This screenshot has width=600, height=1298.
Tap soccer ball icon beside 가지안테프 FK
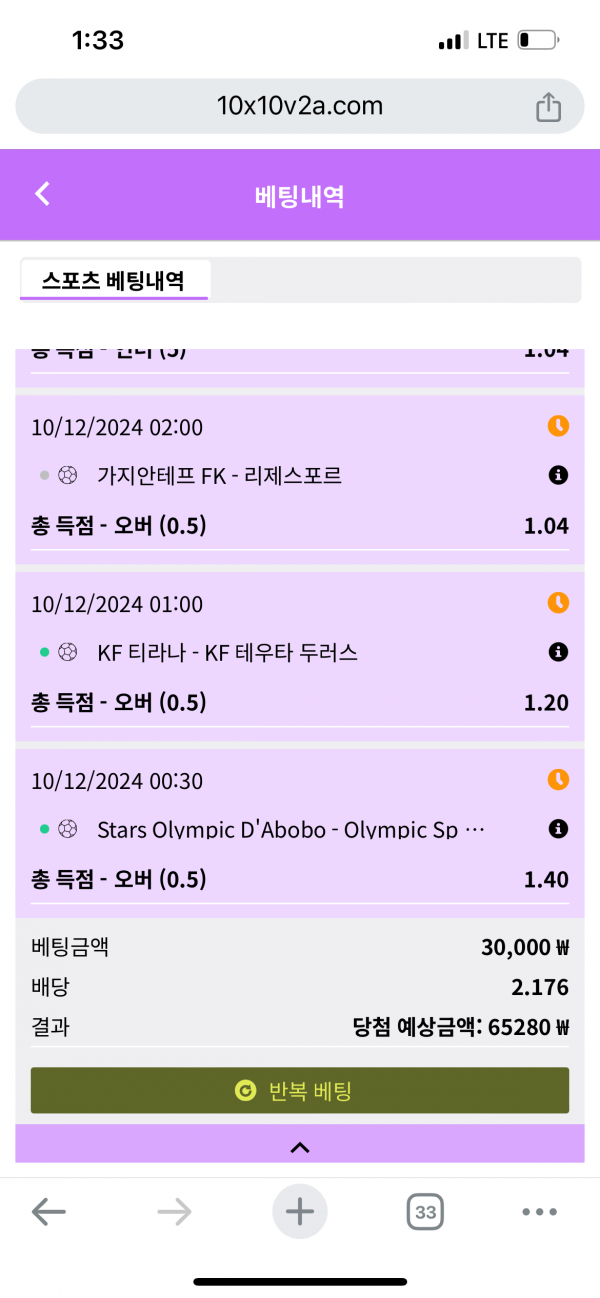pyautogui.click(x=68, y=476)
